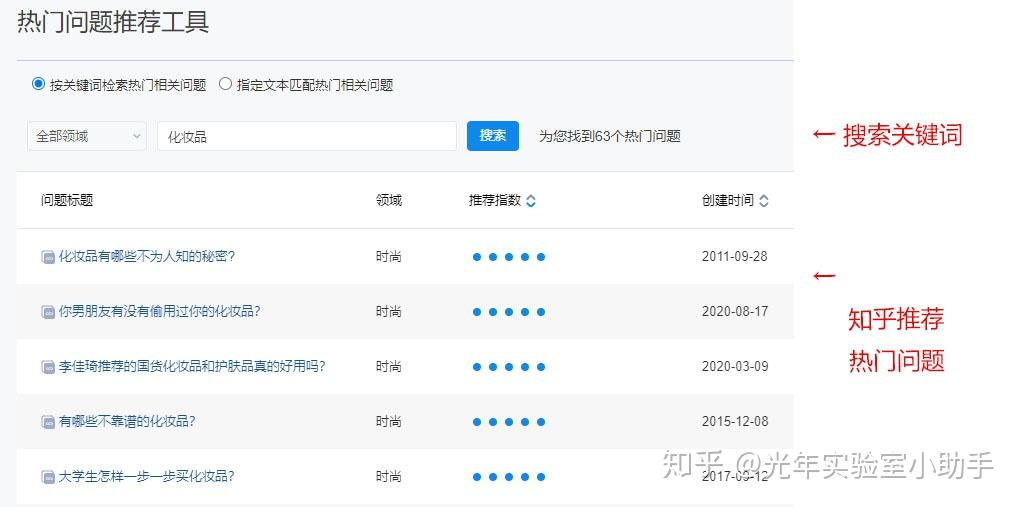Image resolution: width=1020 pixels, height=507 pixels.
Task: Select radio 指定文本匹配热门相关问题
Action: point(225,84)
